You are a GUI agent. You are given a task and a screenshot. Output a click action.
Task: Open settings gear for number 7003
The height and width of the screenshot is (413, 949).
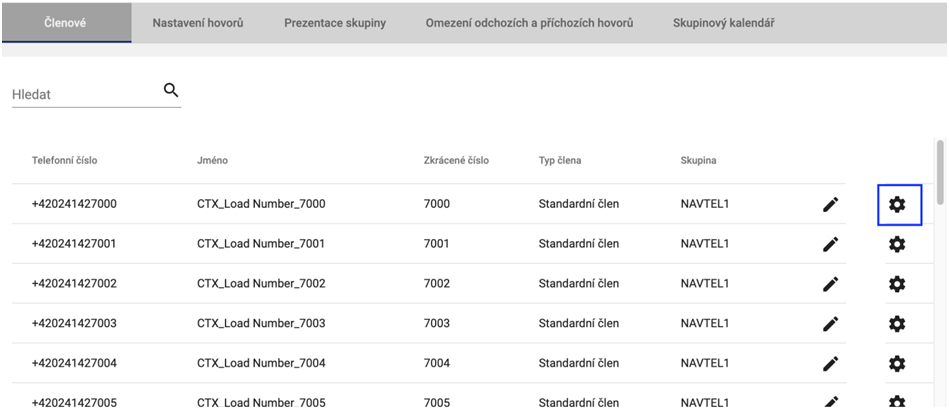(x=897, y=324)
